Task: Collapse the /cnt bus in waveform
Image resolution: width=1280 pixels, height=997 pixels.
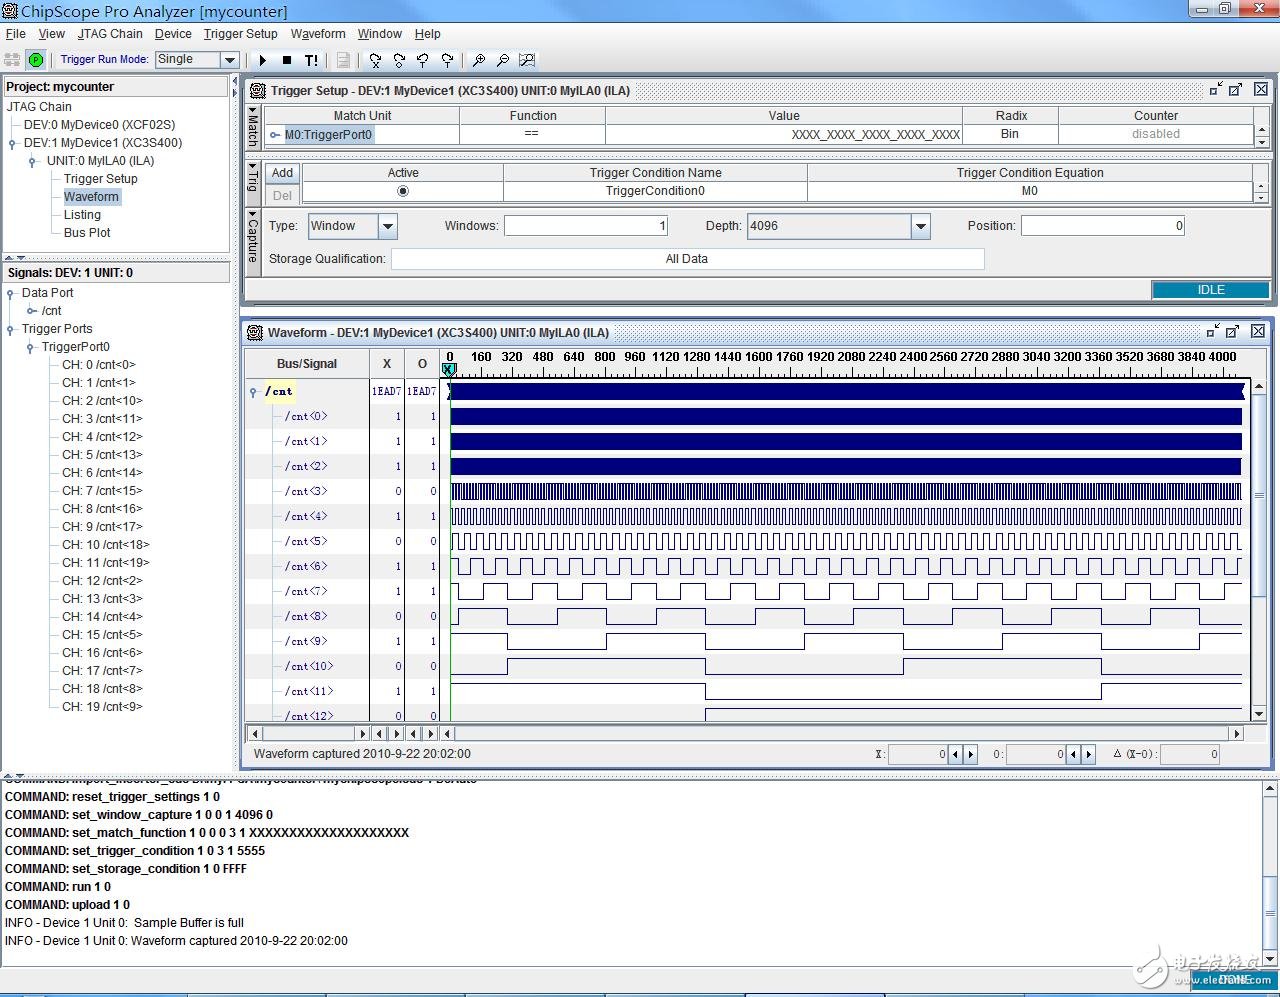Action: [x=254, y=392]
